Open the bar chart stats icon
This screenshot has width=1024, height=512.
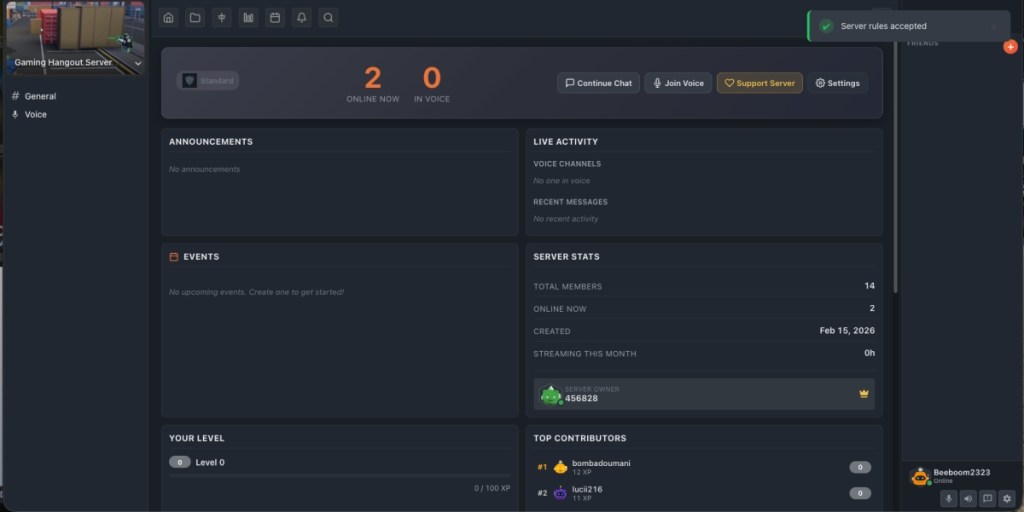tap(248, 18)
